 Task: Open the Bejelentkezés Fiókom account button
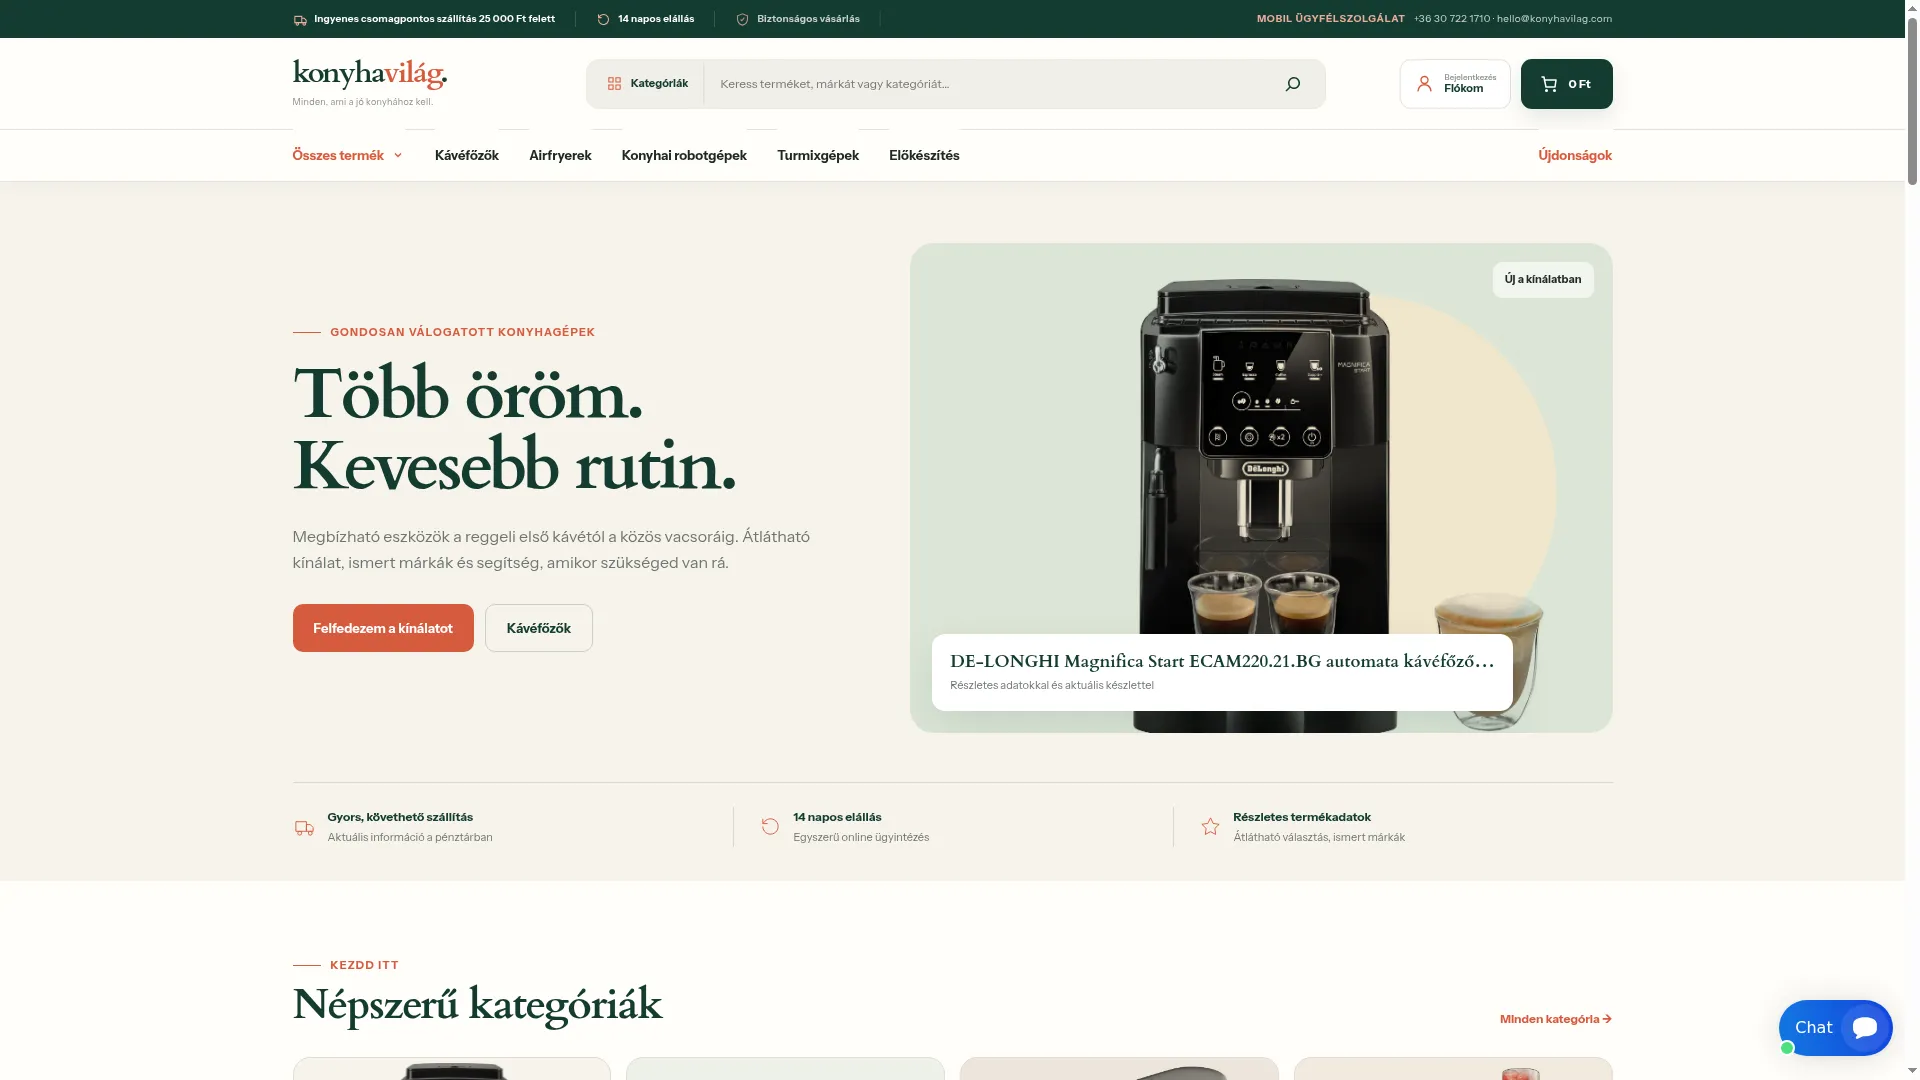[1455, 84]
